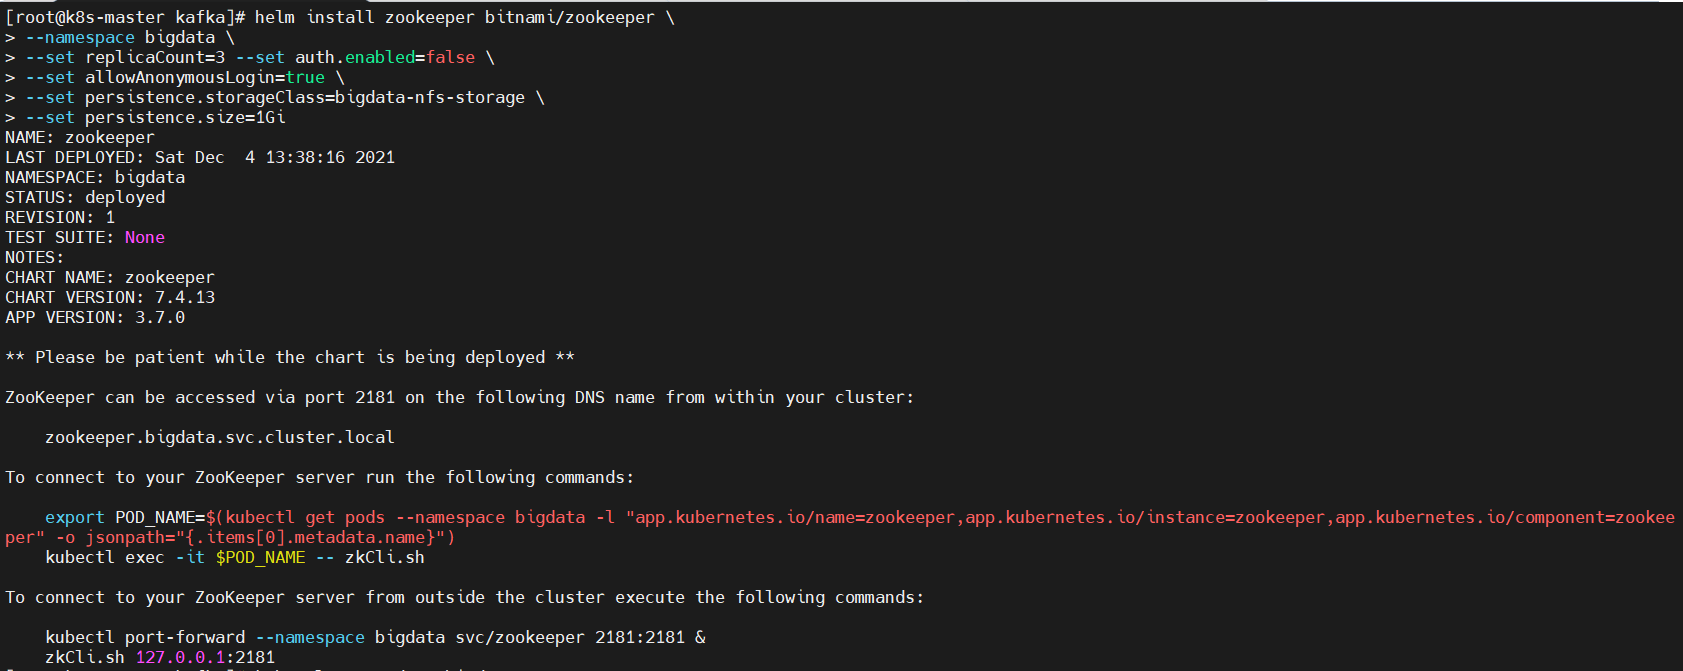Image resolution: width=1683 pixels, height=671 pixels.
Task: Click the 'persistence.storageClass=bigdata-nfs-storage' text
Action: [x=305, y=97]
